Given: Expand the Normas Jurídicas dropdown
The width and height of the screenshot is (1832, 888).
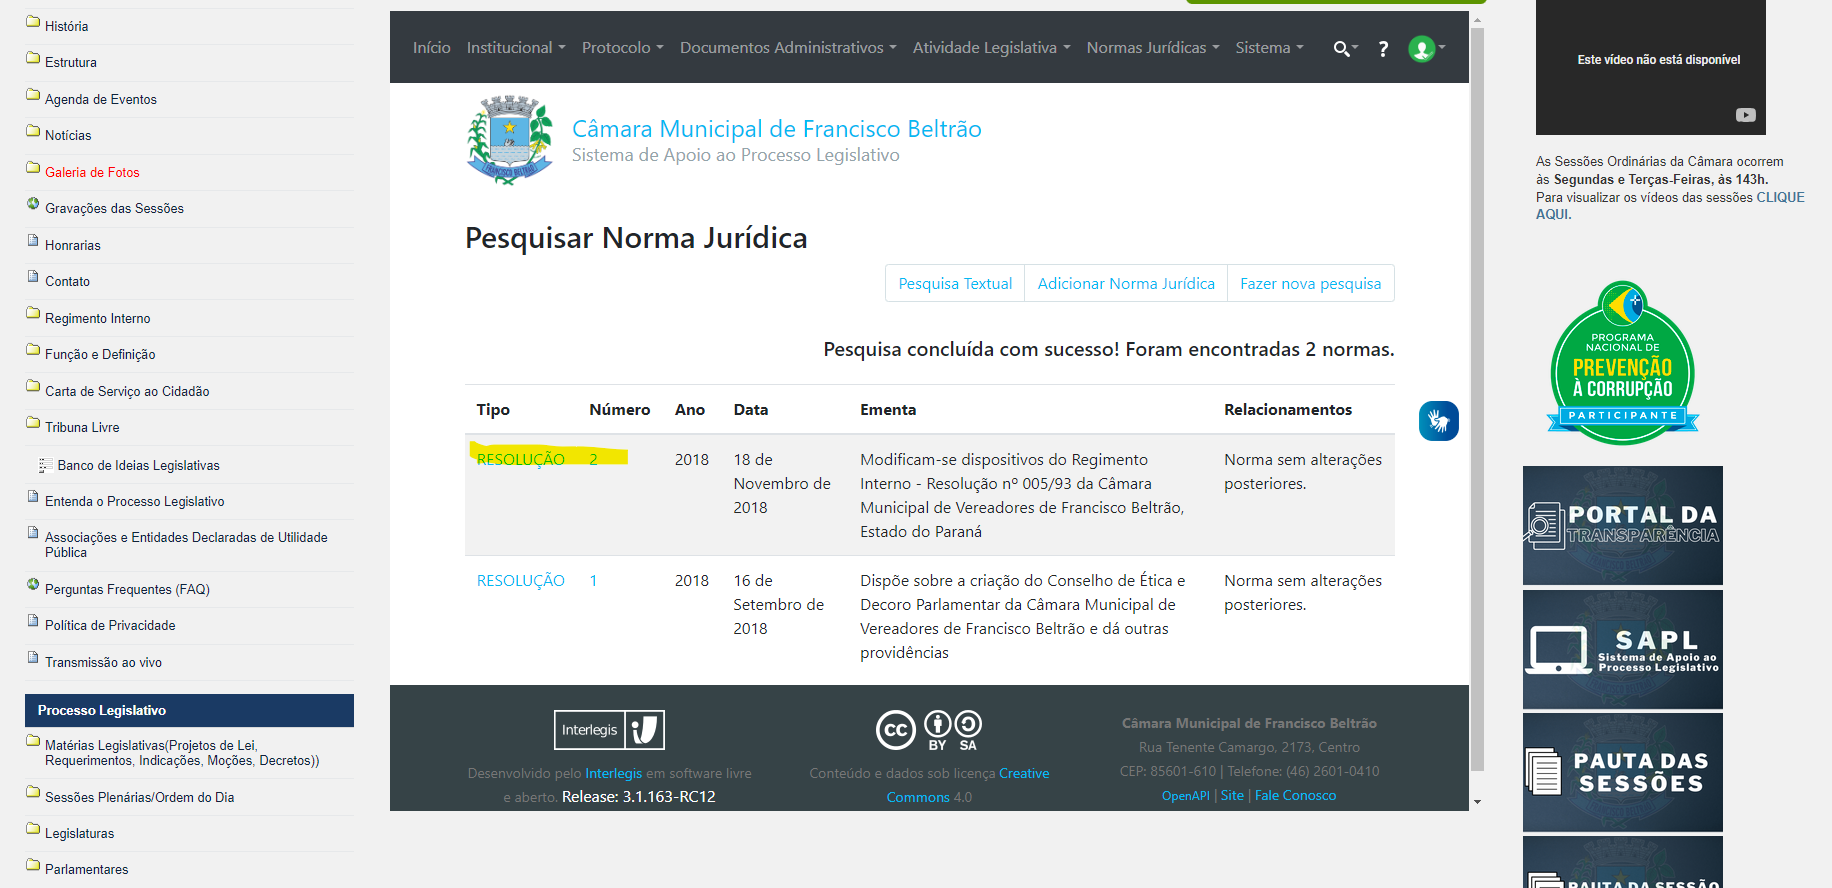Looking at the screenshot, I should [x=1152, y=48].
